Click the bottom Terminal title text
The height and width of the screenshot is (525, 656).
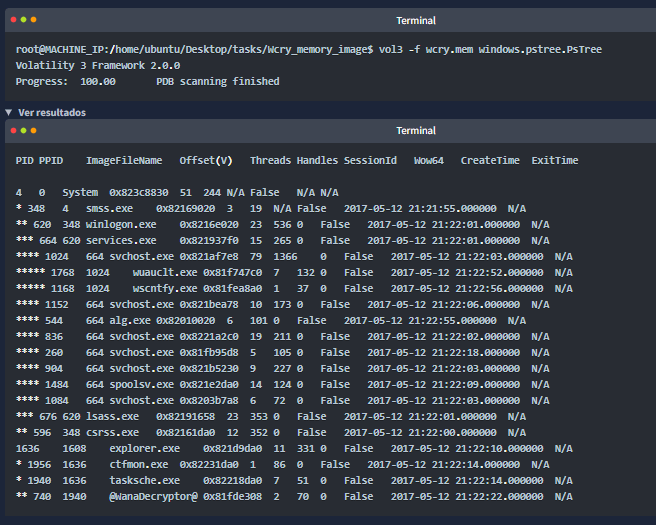click(416, 131)
